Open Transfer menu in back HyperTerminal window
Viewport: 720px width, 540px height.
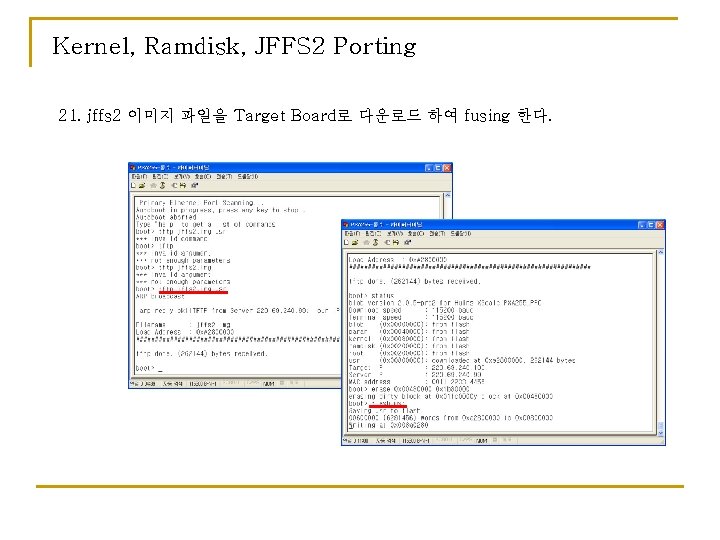click(x=225, y=177)
